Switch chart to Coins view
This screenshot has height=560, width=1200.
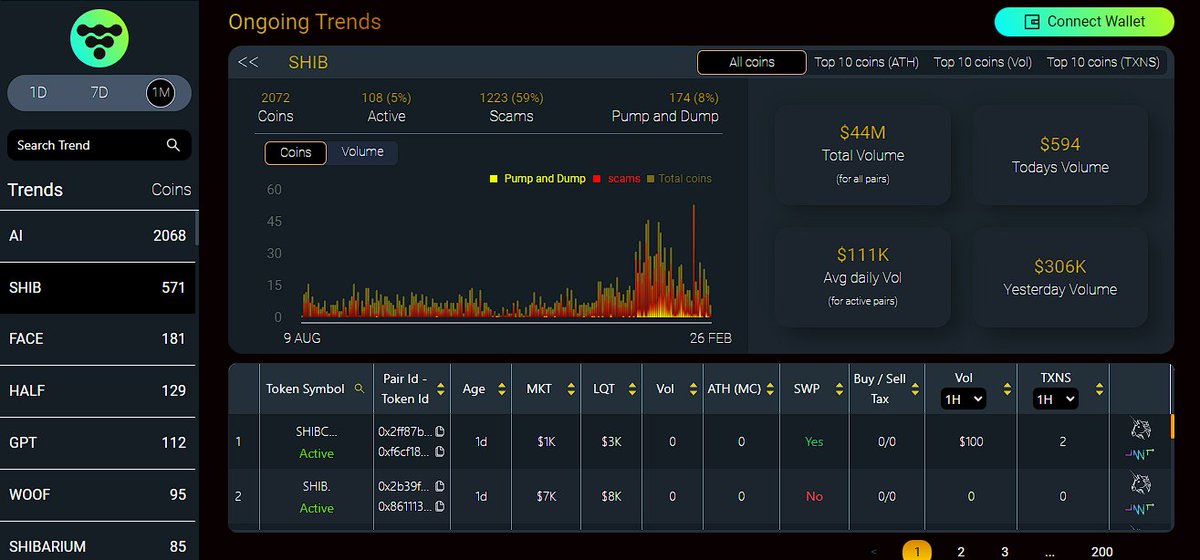coord(295,152)
